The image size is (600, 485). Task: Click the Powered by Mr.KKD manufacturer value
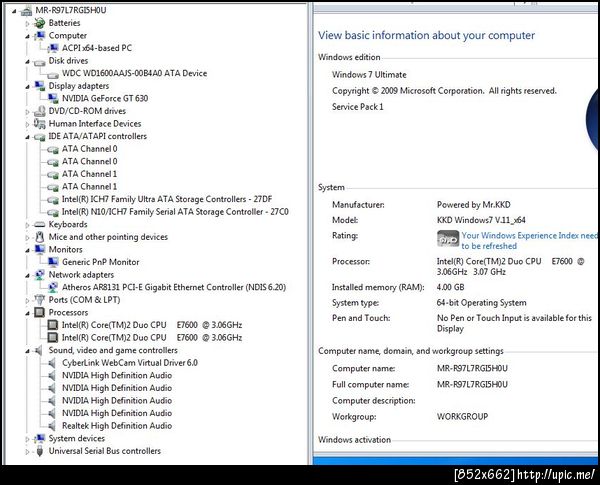[474, 205]
